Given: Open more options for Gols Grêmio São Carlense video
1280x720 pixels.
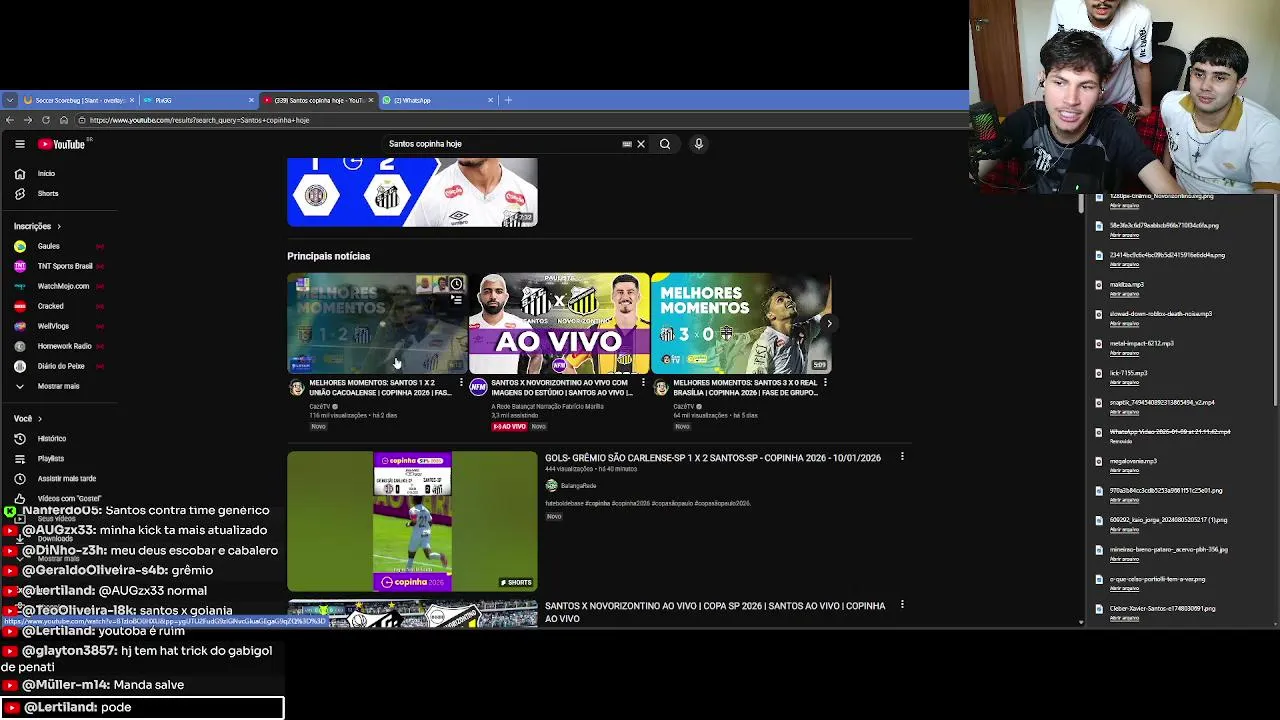Looking at the screenshot, I should tap(902, 457).
